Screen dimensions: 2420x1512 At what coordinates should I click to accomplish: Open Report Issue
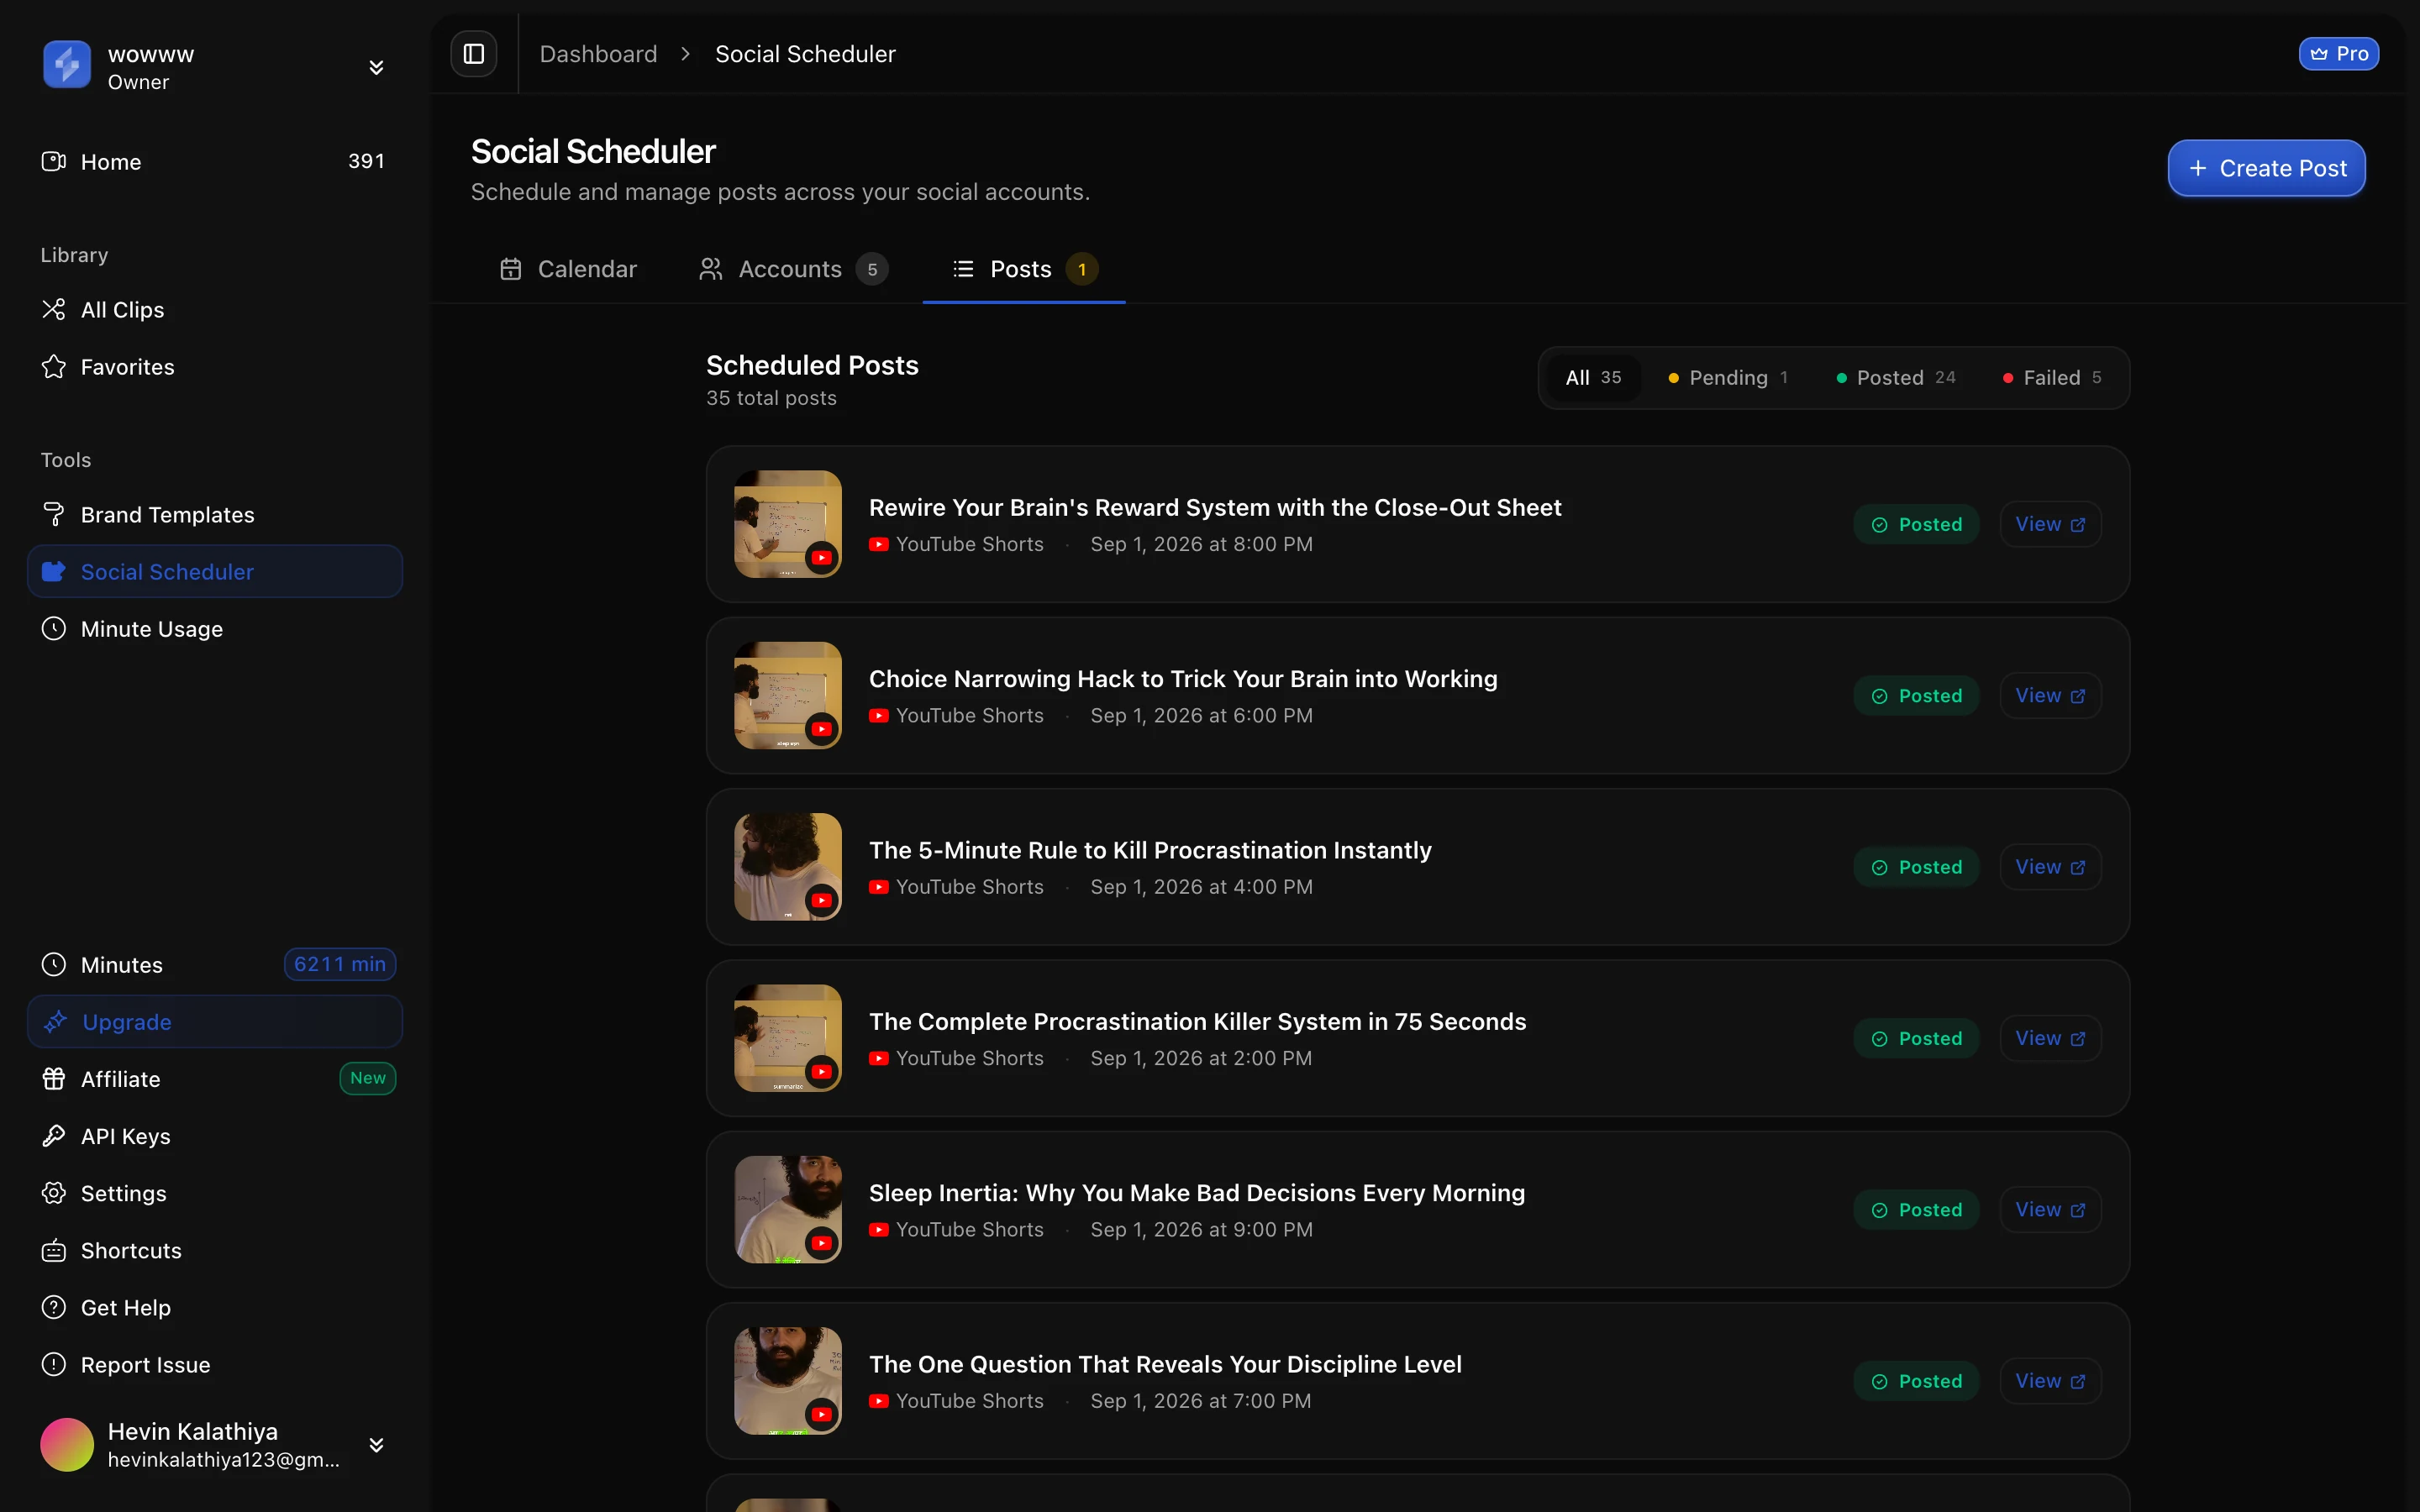pyautogui.click(x=214, y=1365)
